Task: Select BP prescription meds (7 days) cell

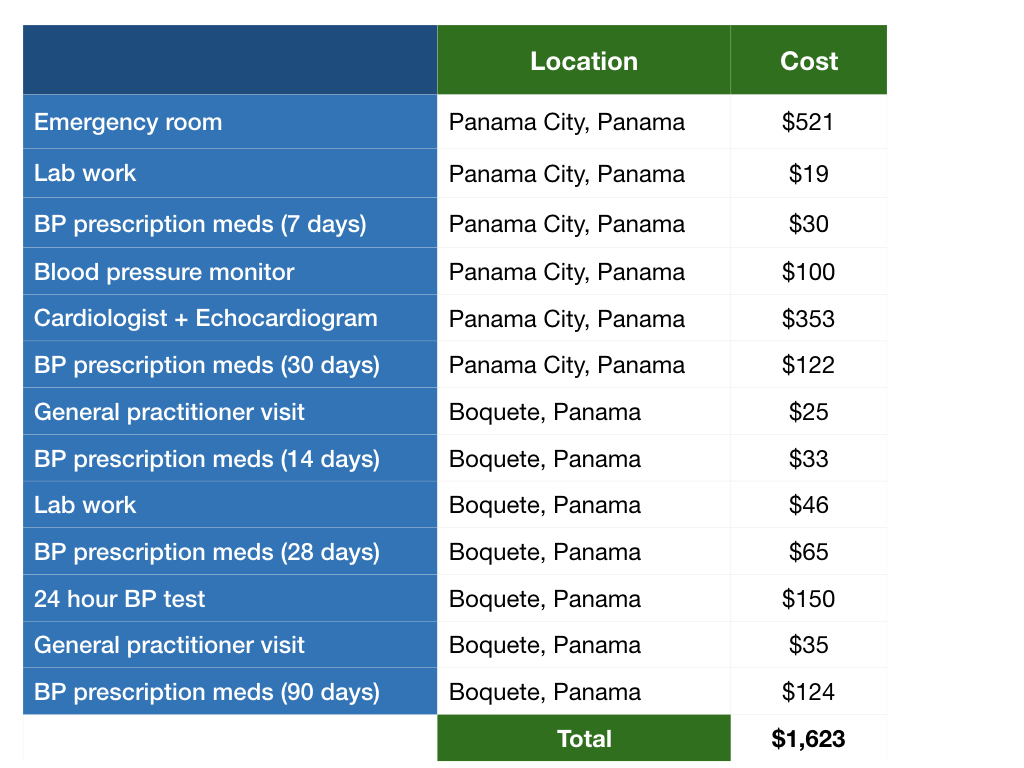Action: tap(200, 224)
